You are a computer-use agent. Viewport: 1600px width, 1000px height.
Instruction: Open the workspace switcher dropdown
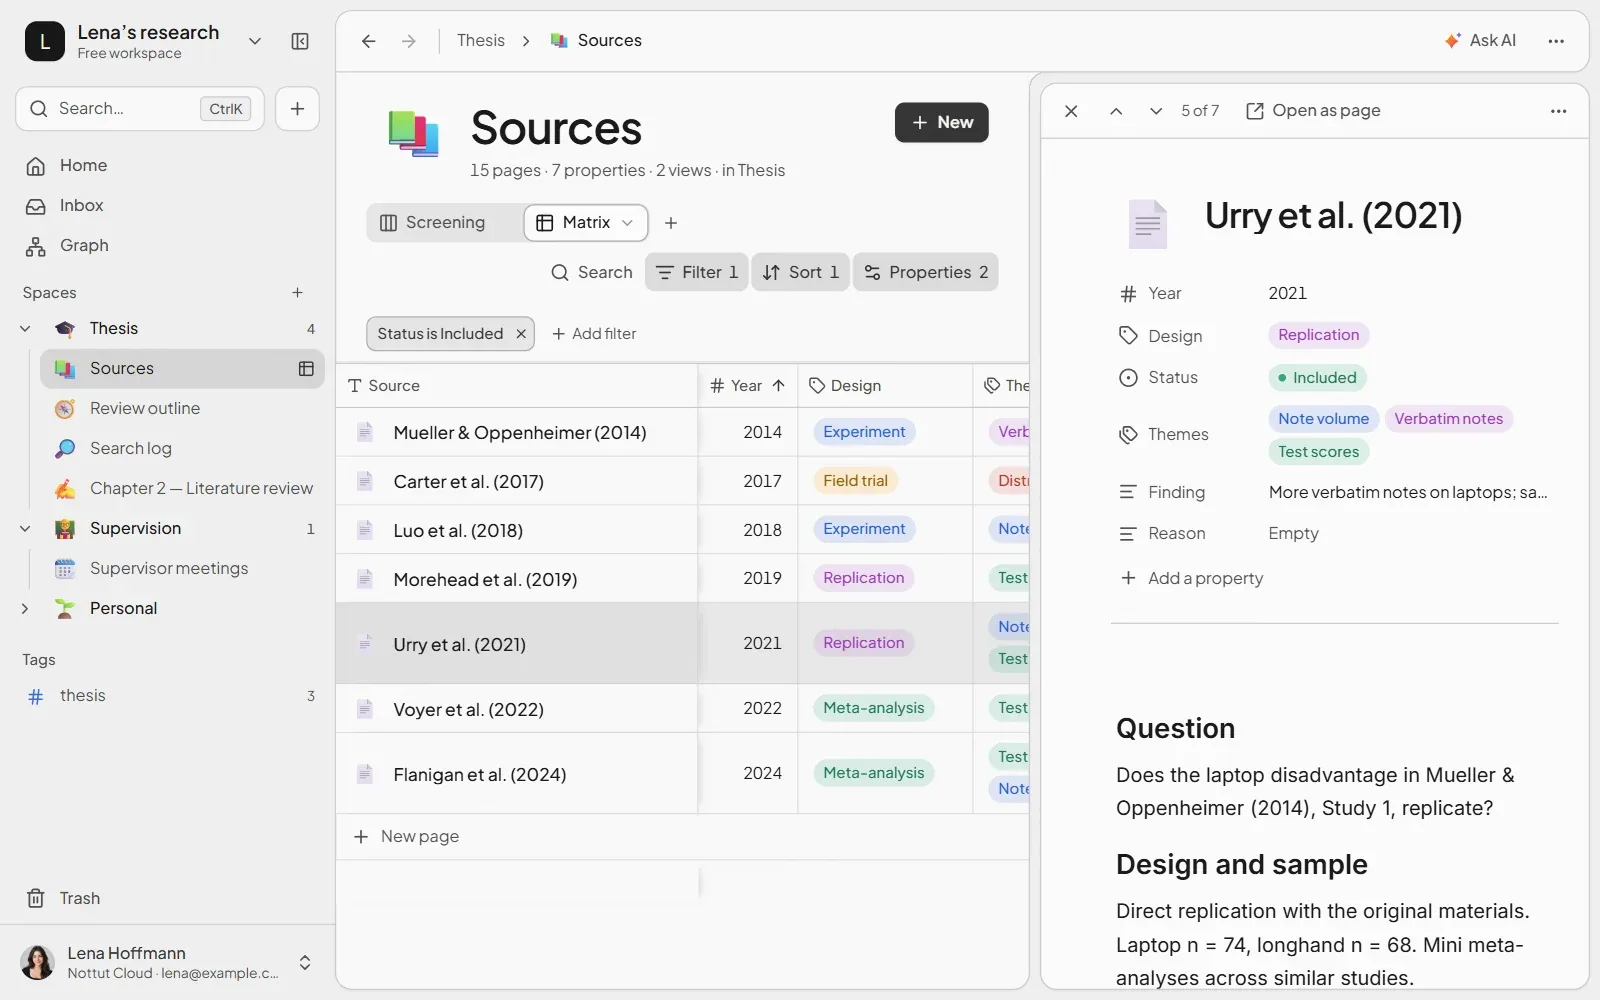point(255,41)
